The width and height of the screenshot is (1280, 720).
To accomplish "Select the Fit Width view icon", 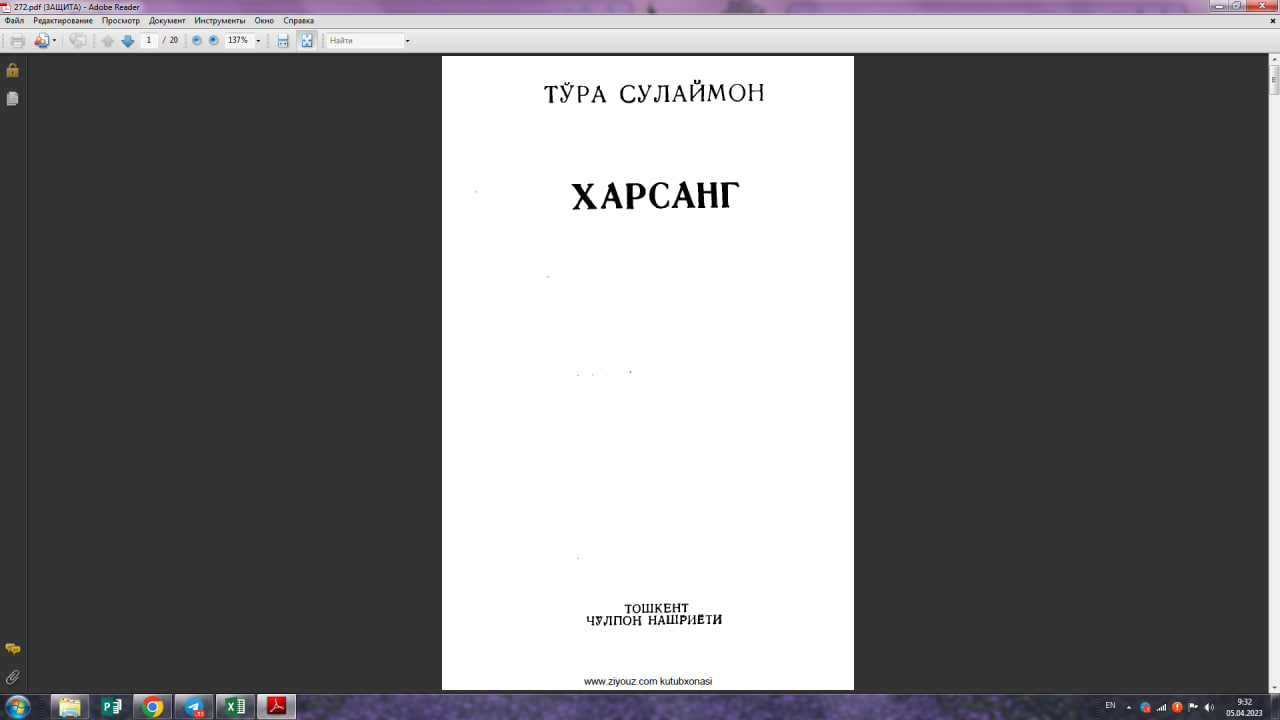I will (283, 40).
